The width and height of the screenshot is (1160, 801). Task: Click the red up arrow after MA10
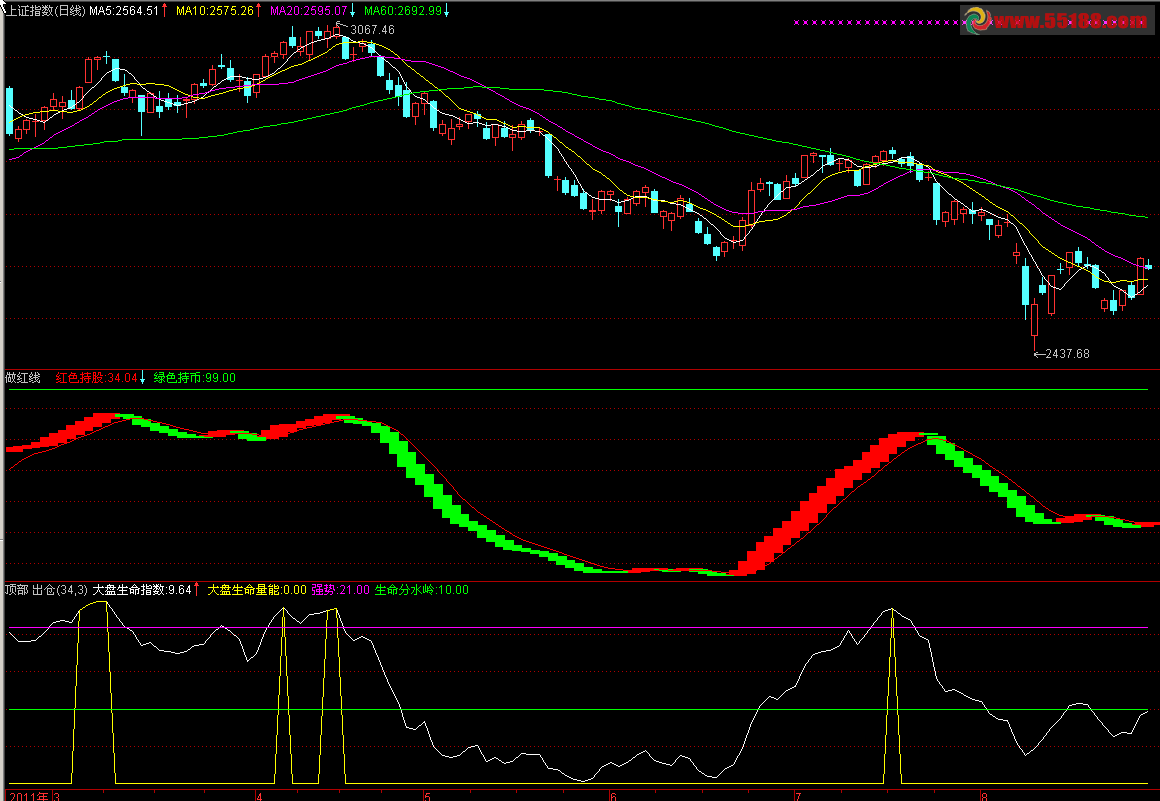point(259,10)
